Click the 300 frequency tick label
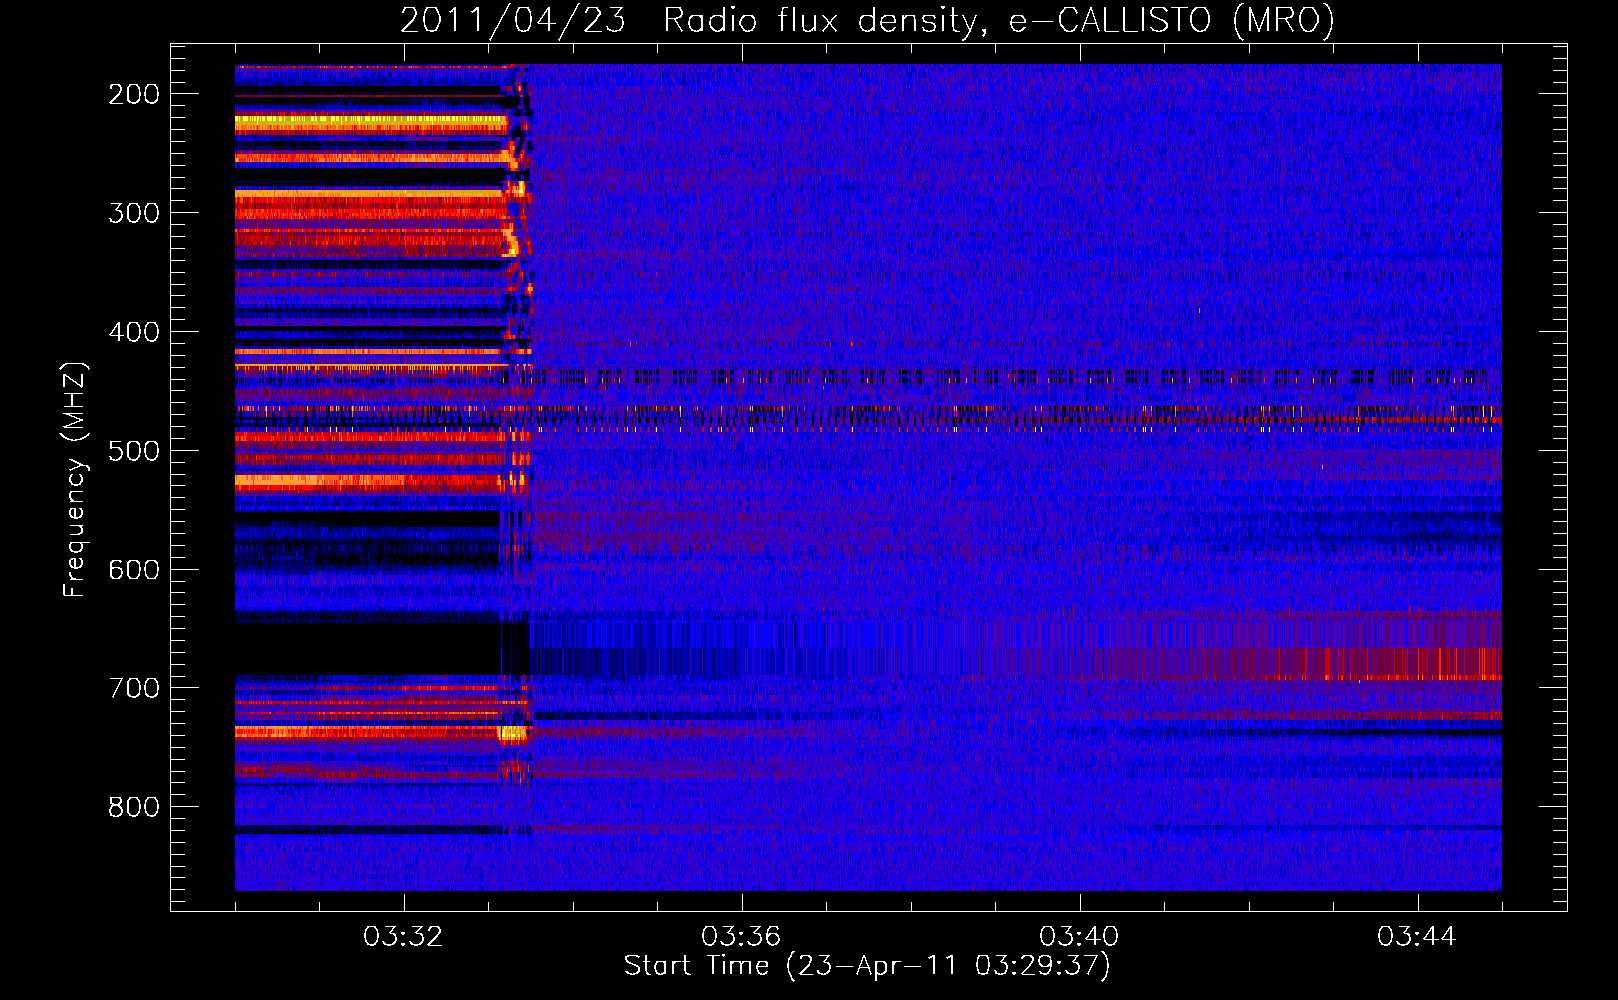The height and width of the screenshot is (1000, 1618). 134,213
